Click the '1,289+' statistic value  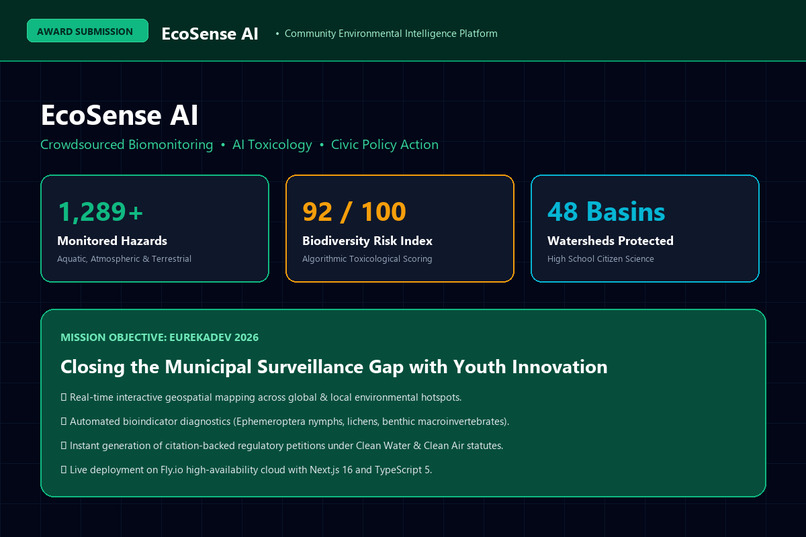101,212
